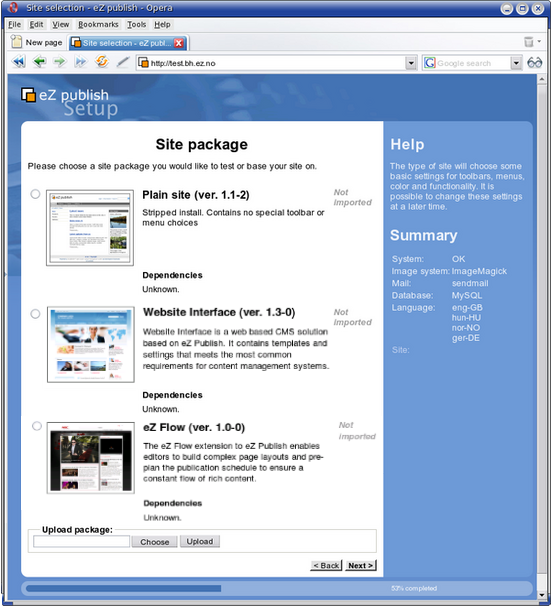Click the 'nor-NO' language entry
The image size is (551, 607).
tap(466, 328)
